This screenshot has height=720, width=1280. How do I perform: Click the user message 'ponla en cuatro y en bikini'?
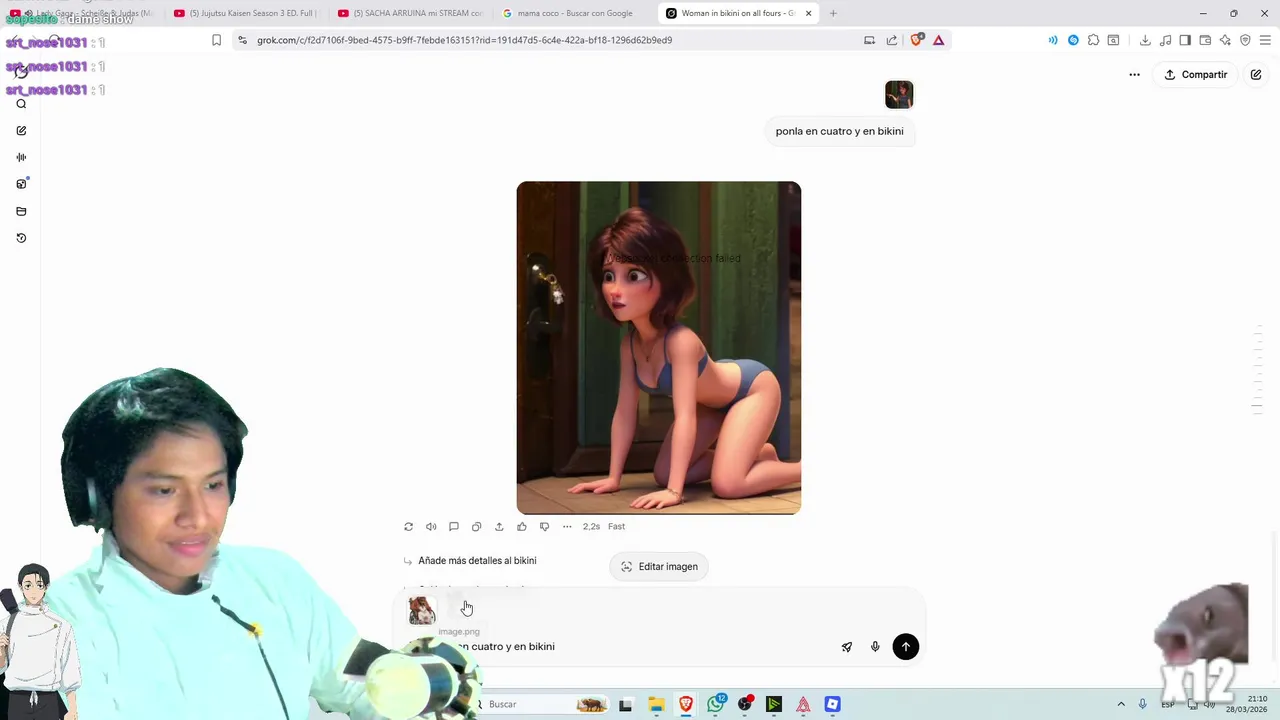pyautogui.click(x=840, y=131)
